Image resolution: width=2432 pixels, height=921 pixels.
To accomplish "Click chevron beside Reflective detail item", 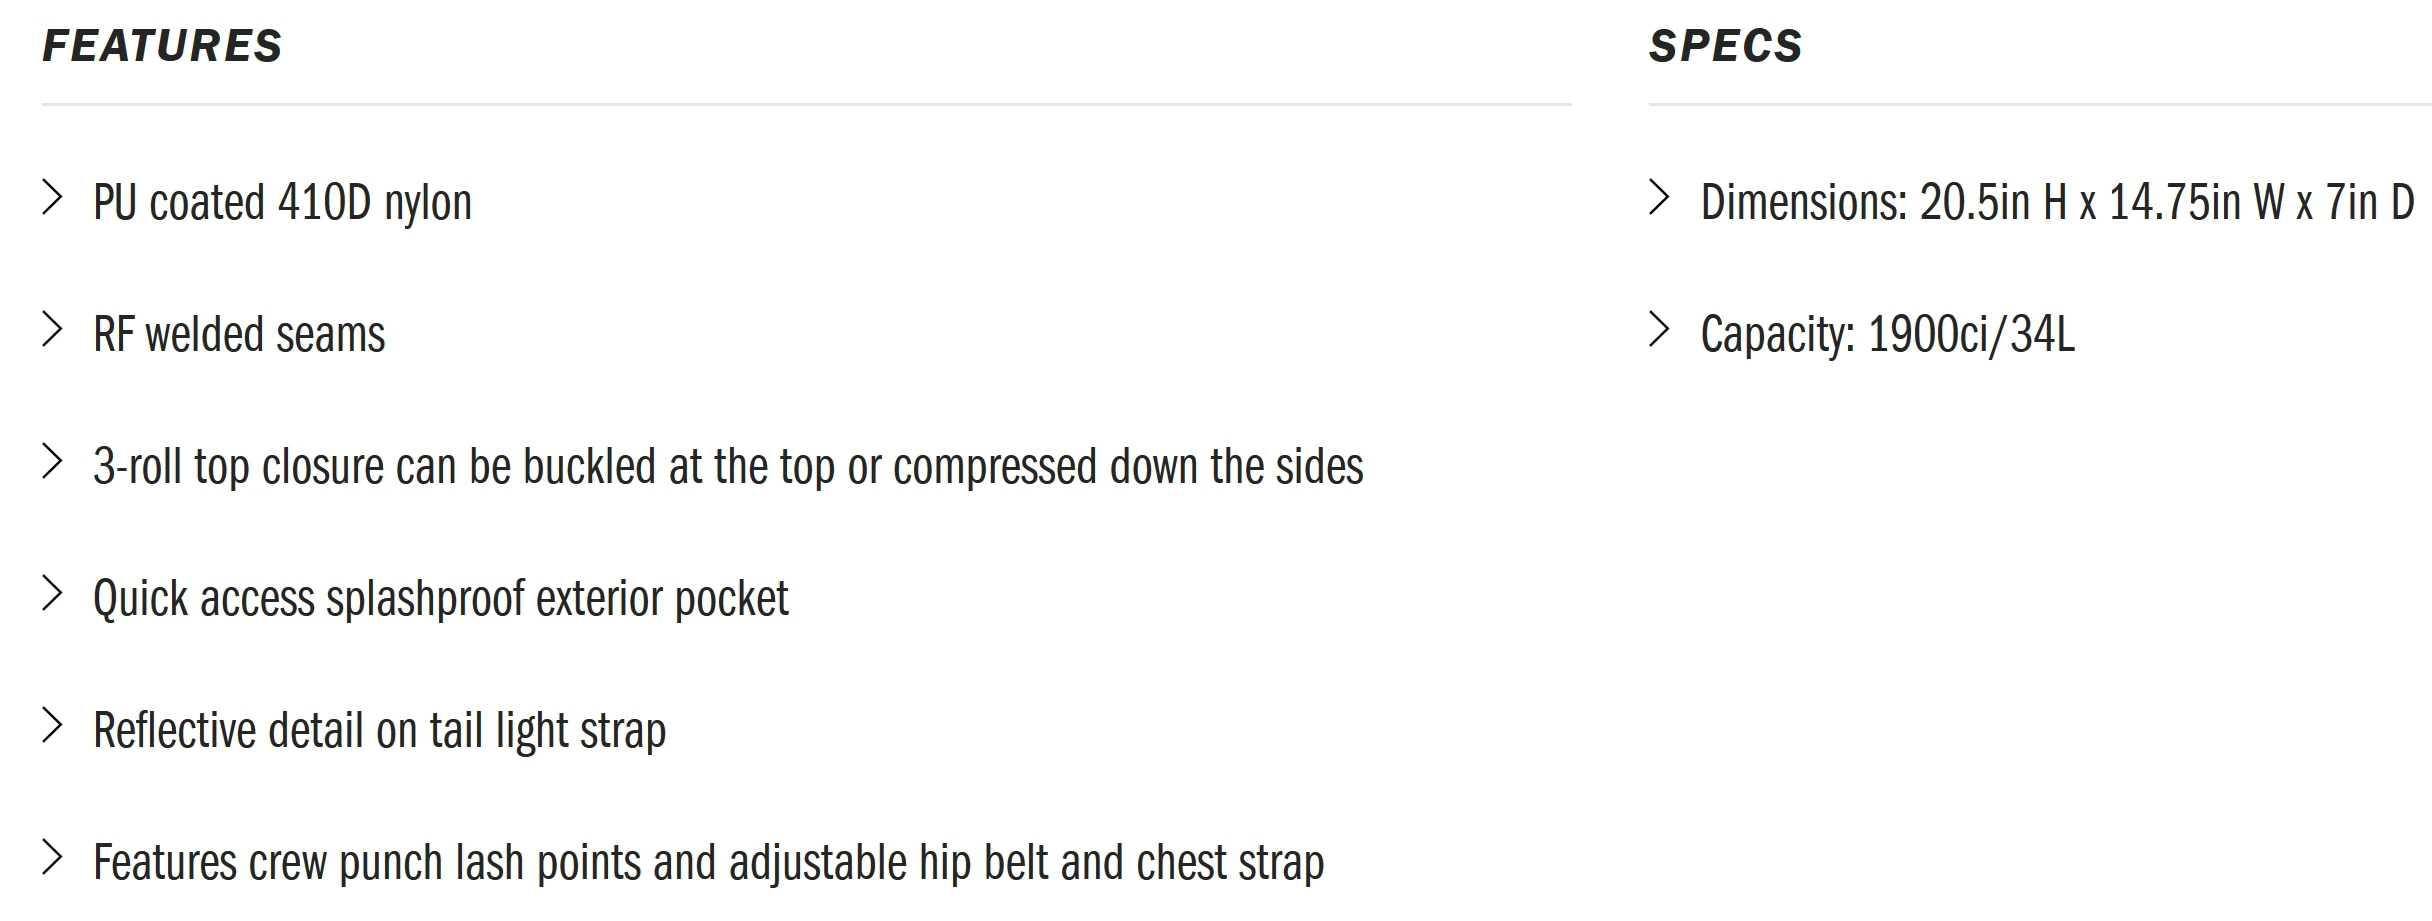I will [53, 726].
